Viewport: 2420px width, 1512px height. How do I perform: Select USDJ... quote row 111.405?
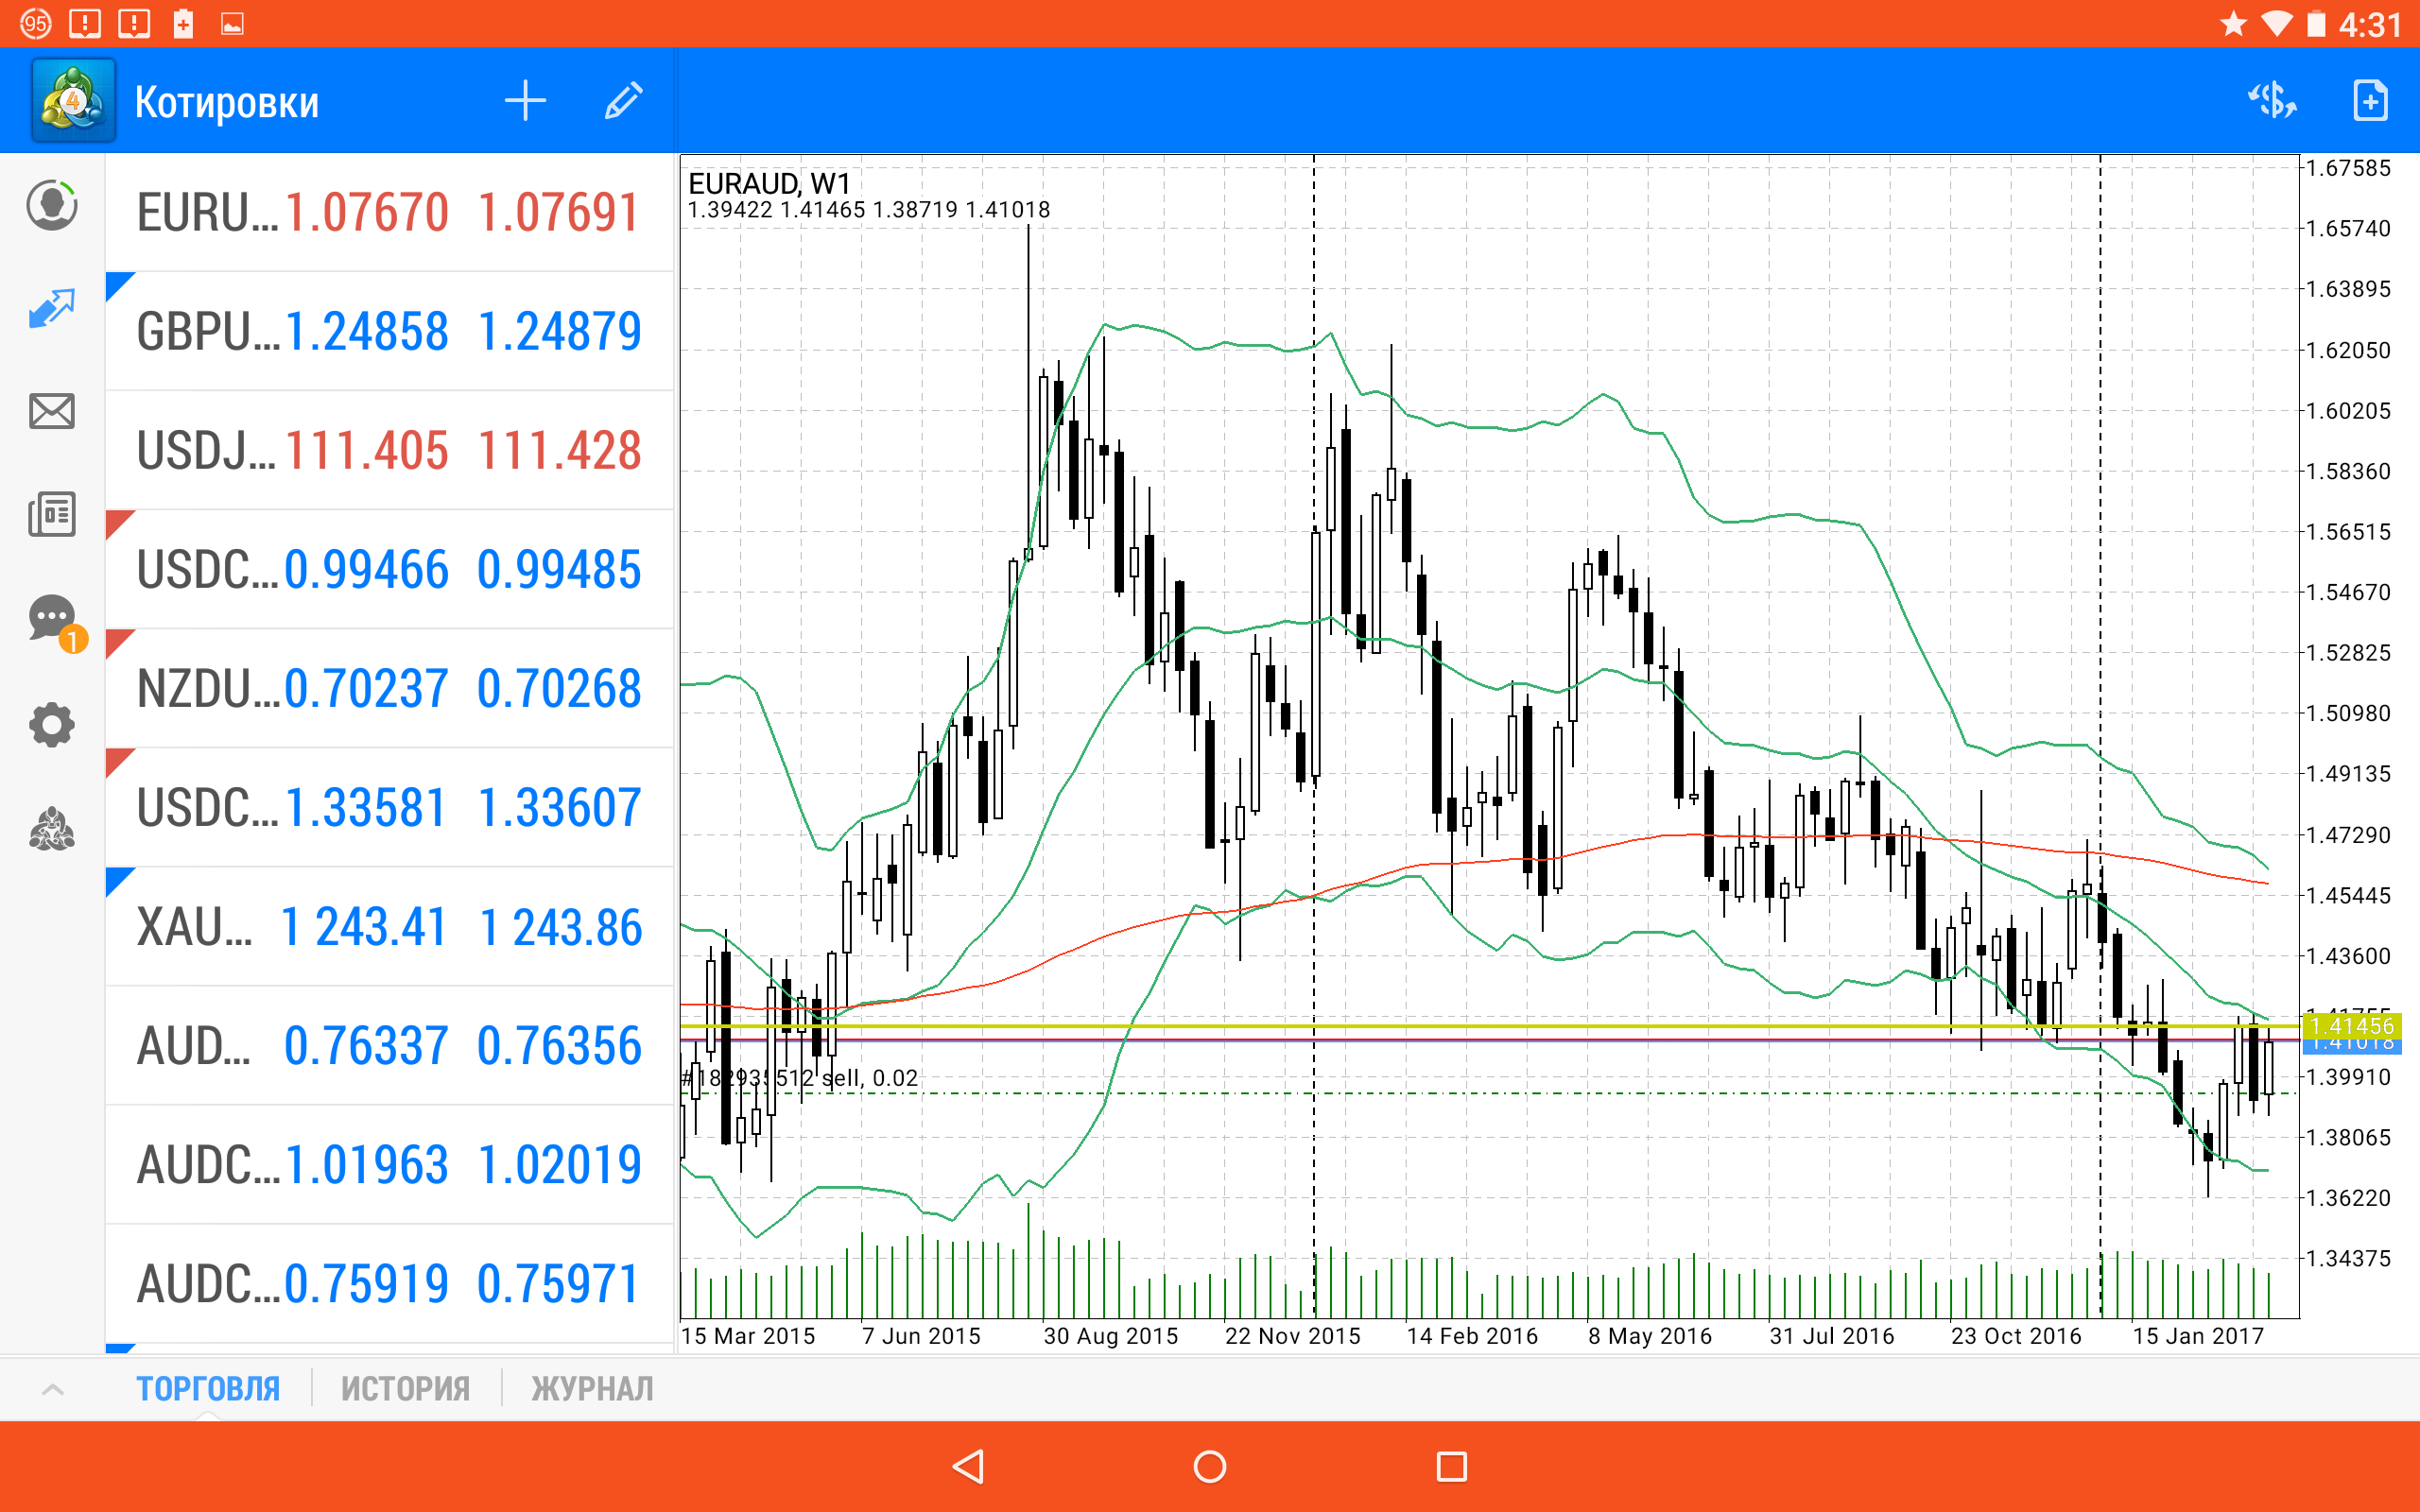[x=389, y=450]
